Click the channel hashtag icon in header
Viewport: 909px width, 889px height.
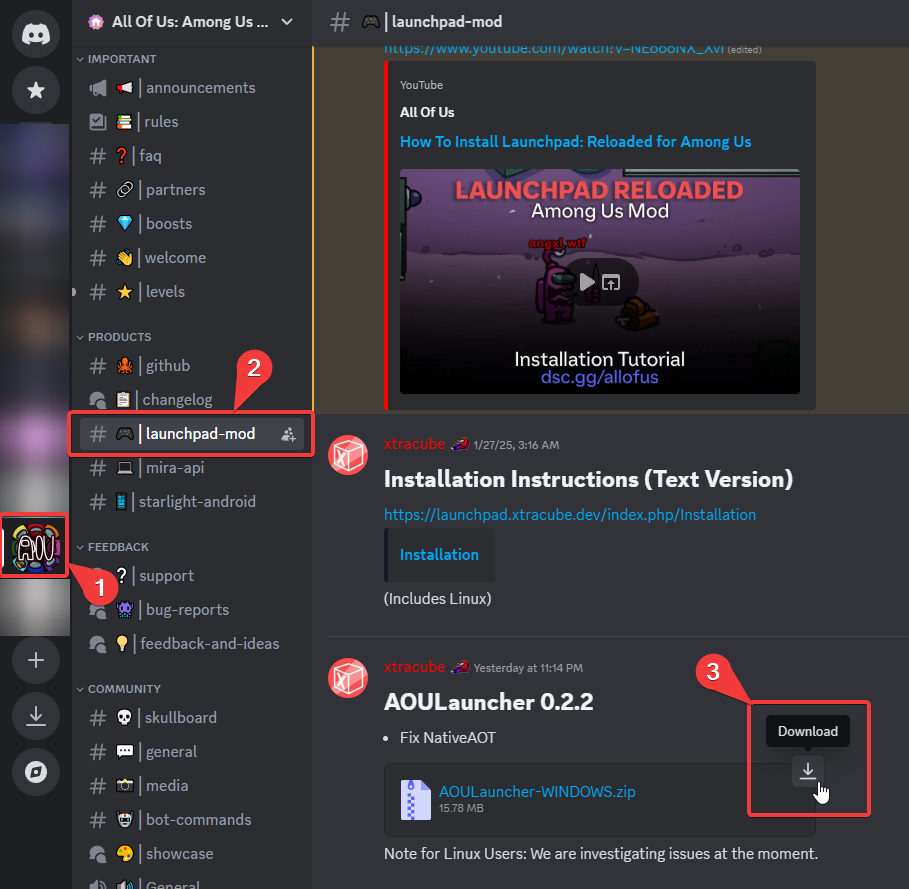pyautogui.click(x=340, y=22)
